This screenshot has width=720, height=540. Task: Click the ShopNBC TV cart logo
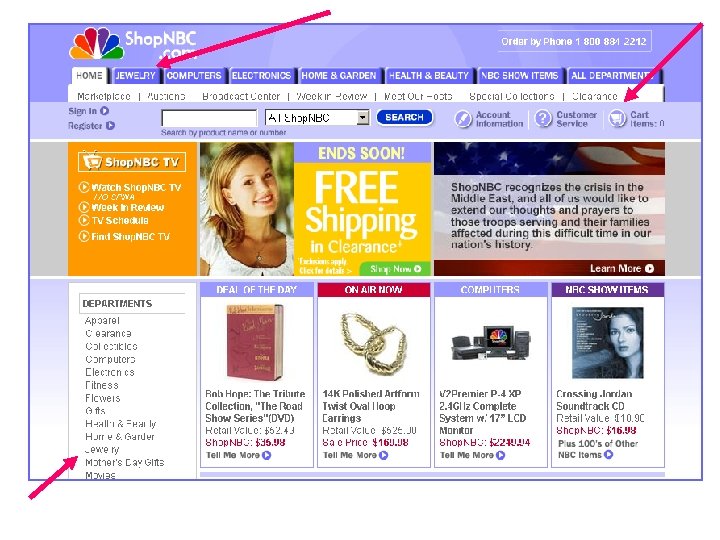(x=132, y=162)
